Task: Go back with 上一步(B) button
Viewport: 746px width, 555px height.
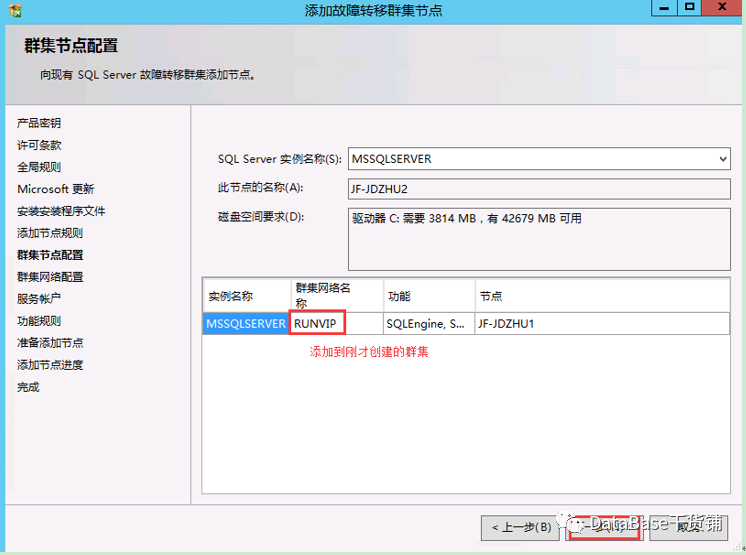Action: [521, 527]
